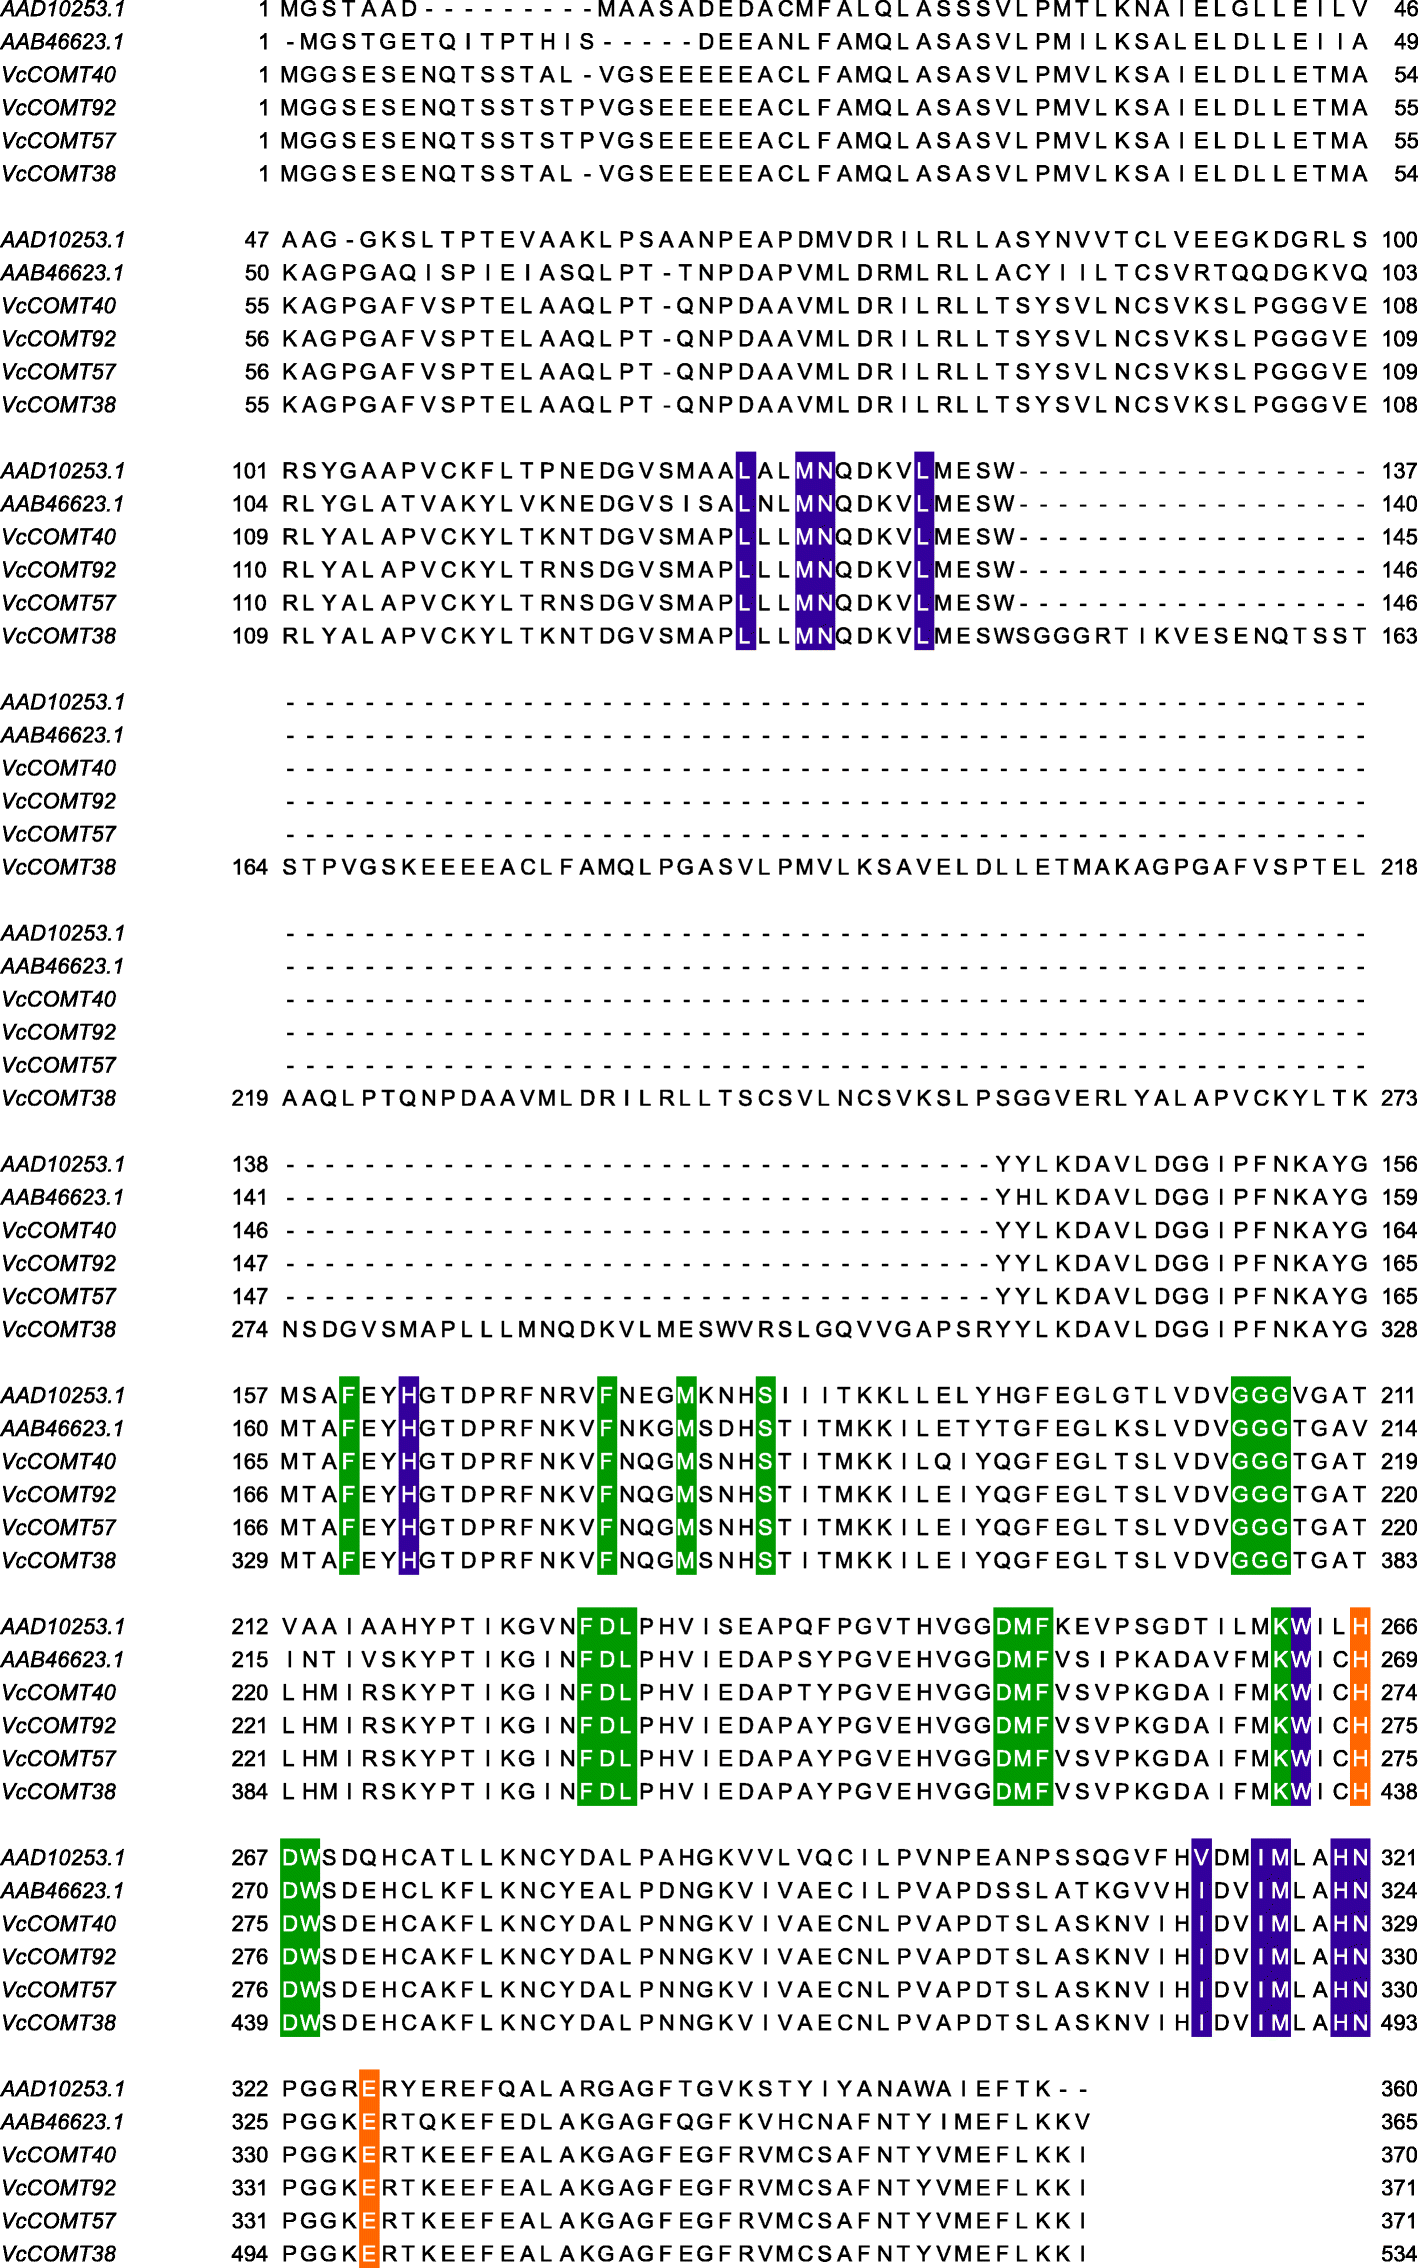1418x2268 pixels.
Task: Click the end position number 273
Action: 1399,1098
